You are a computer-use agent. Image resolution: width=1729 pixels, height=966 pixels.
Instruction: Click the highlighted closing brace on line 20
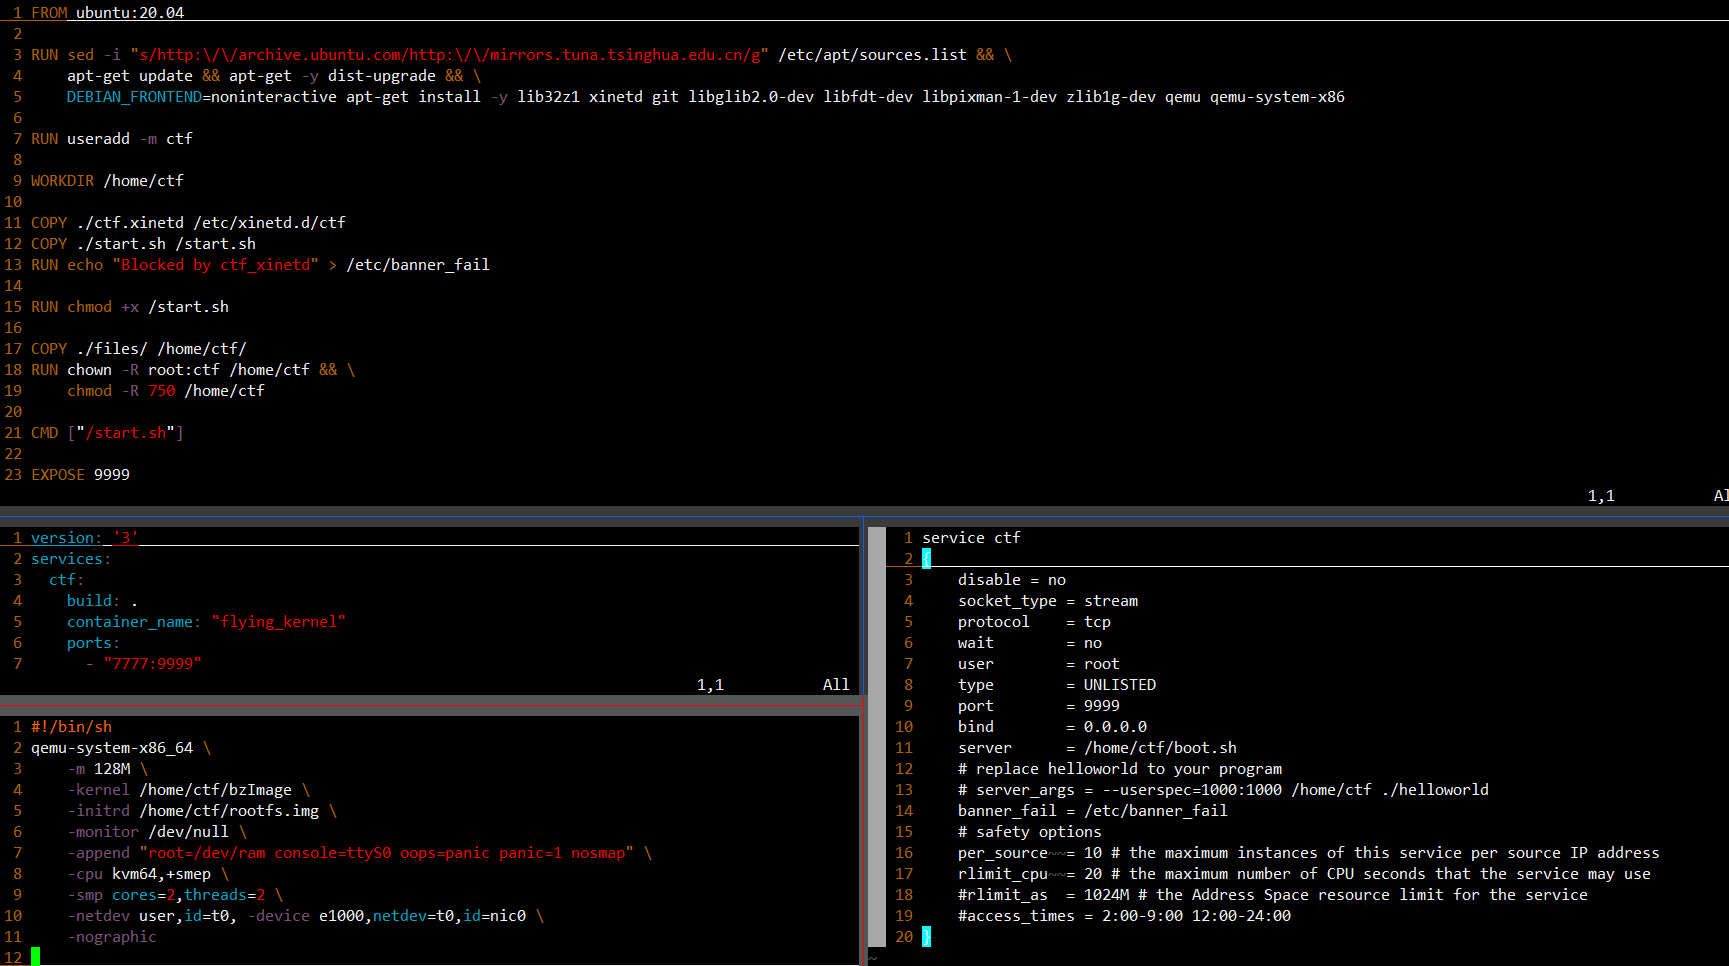926,937
